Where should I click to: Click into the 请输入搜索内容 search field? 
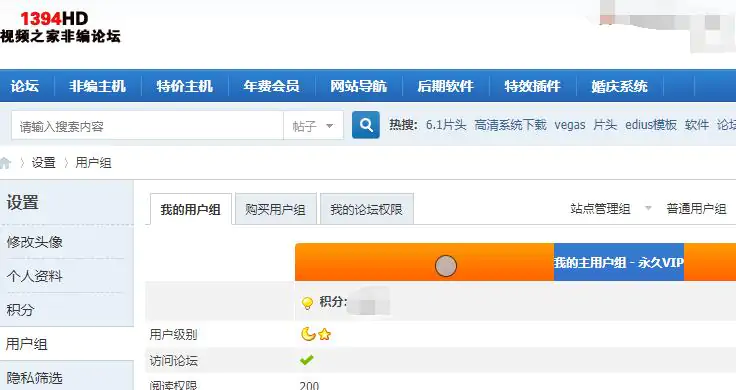tap(147, 126)
